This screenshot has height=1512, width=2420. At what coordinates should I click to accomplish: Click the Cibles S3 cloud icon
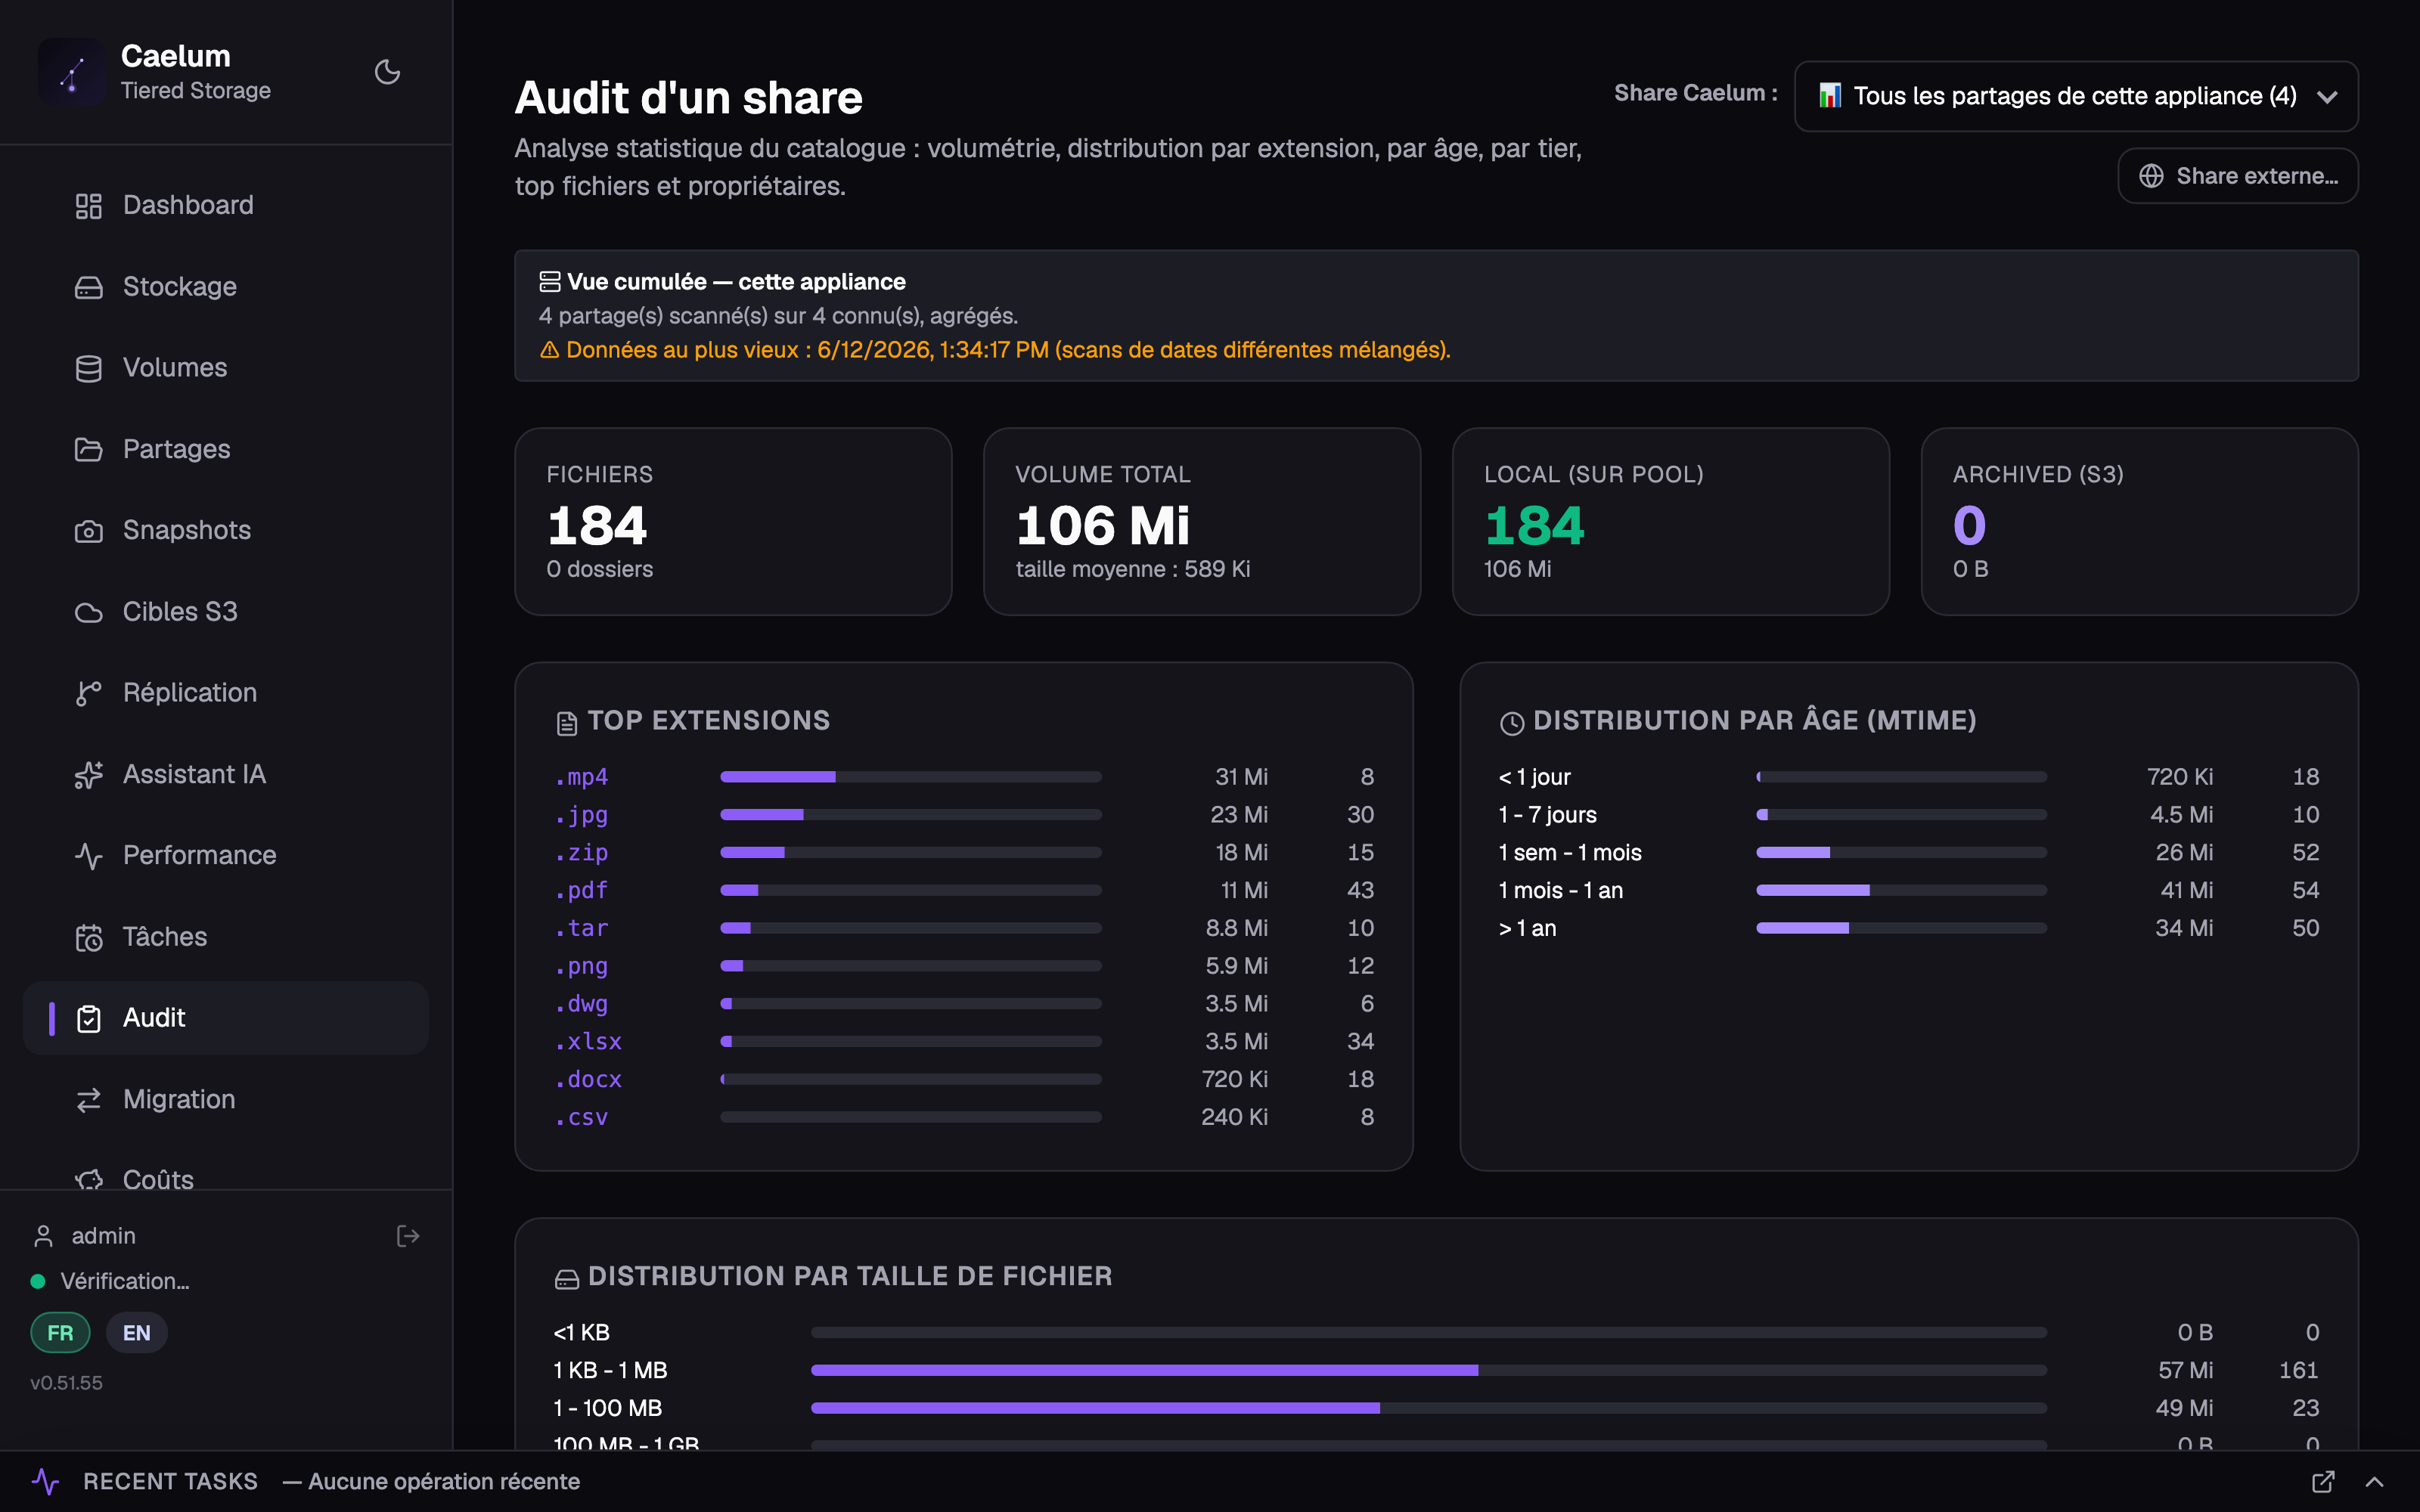89,612
